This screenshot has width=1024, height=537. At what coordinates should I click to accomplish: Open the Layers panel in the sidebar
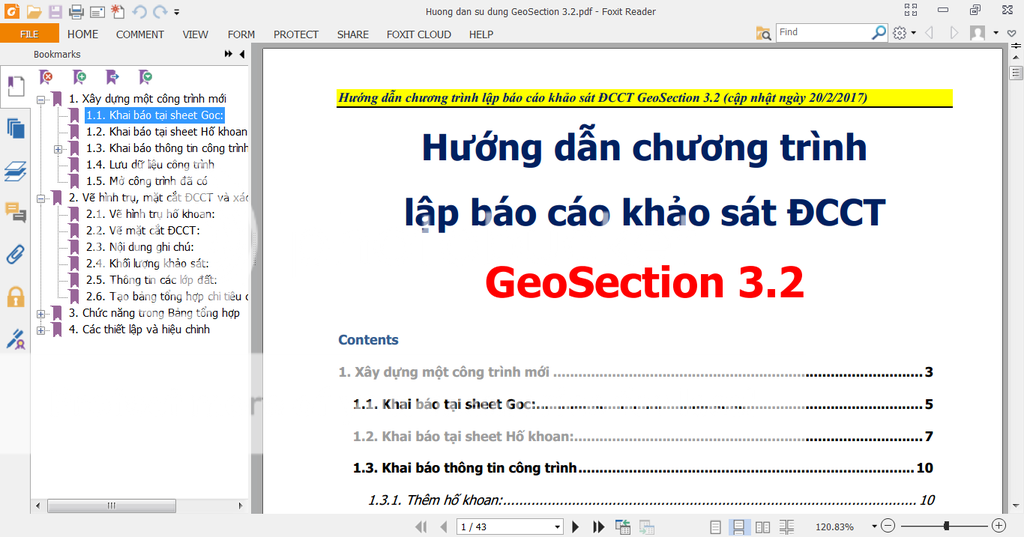point(15,171)
